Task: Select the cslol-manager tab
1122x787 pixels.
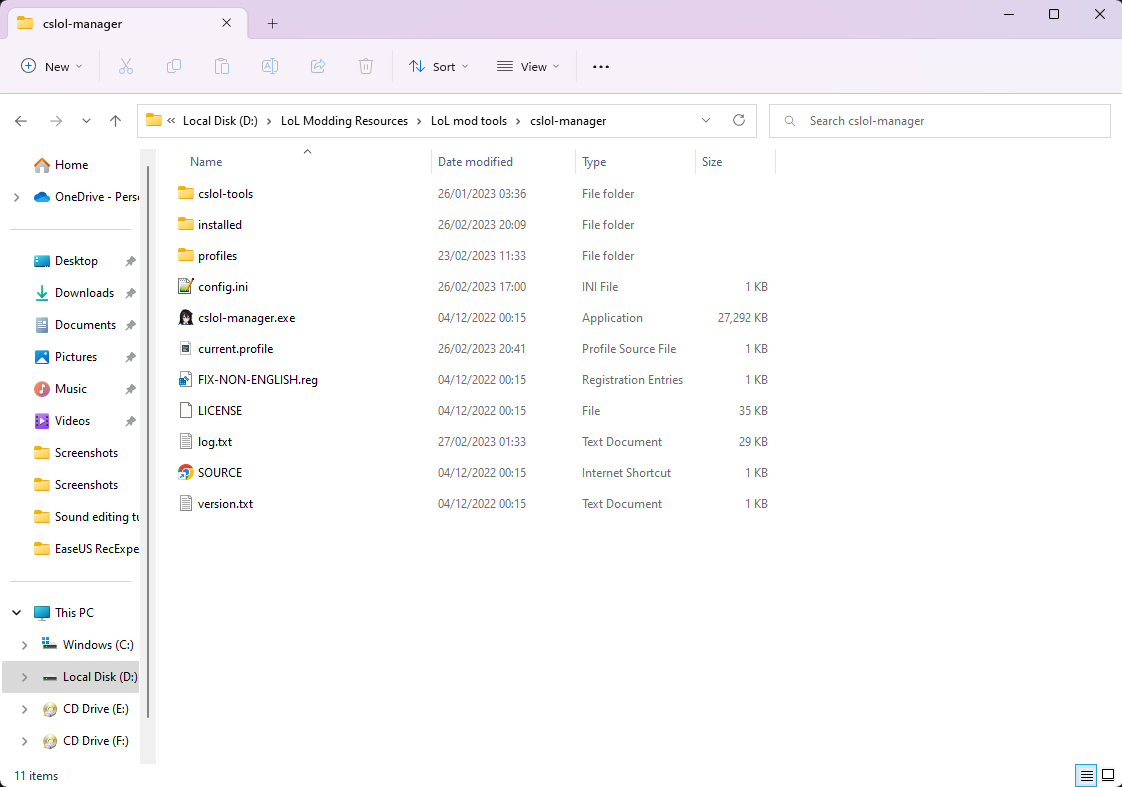Action: 127,24
